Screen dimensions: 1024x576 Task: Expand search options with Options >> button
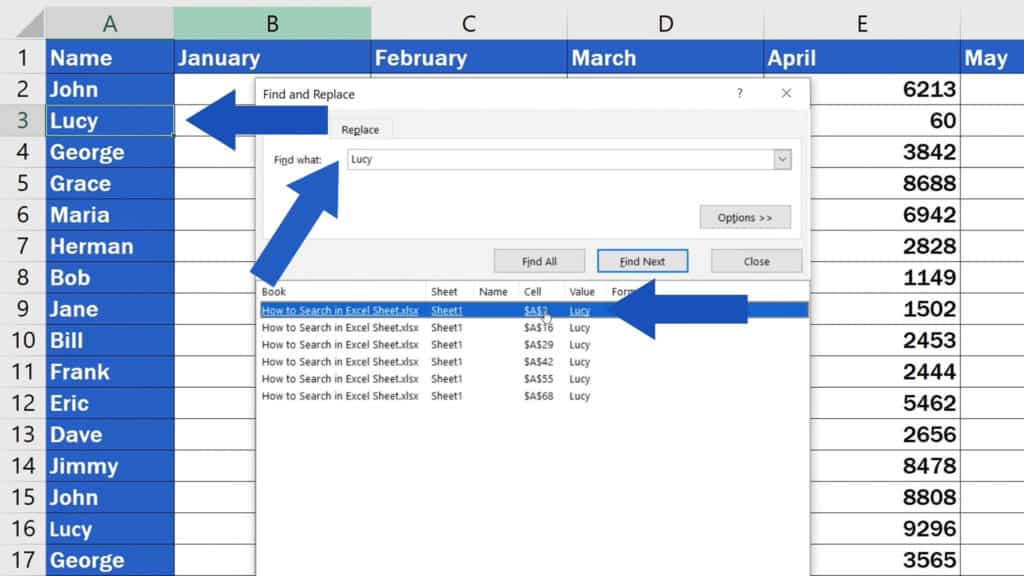tap(744, 217)
